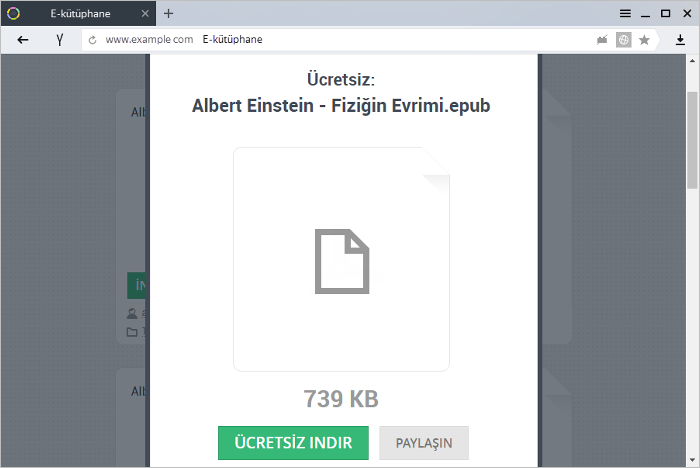Click the PAYLAŞIN share button
Viewport: 700px width, 468px height.
pyautogui.click(x=424, y=443)
